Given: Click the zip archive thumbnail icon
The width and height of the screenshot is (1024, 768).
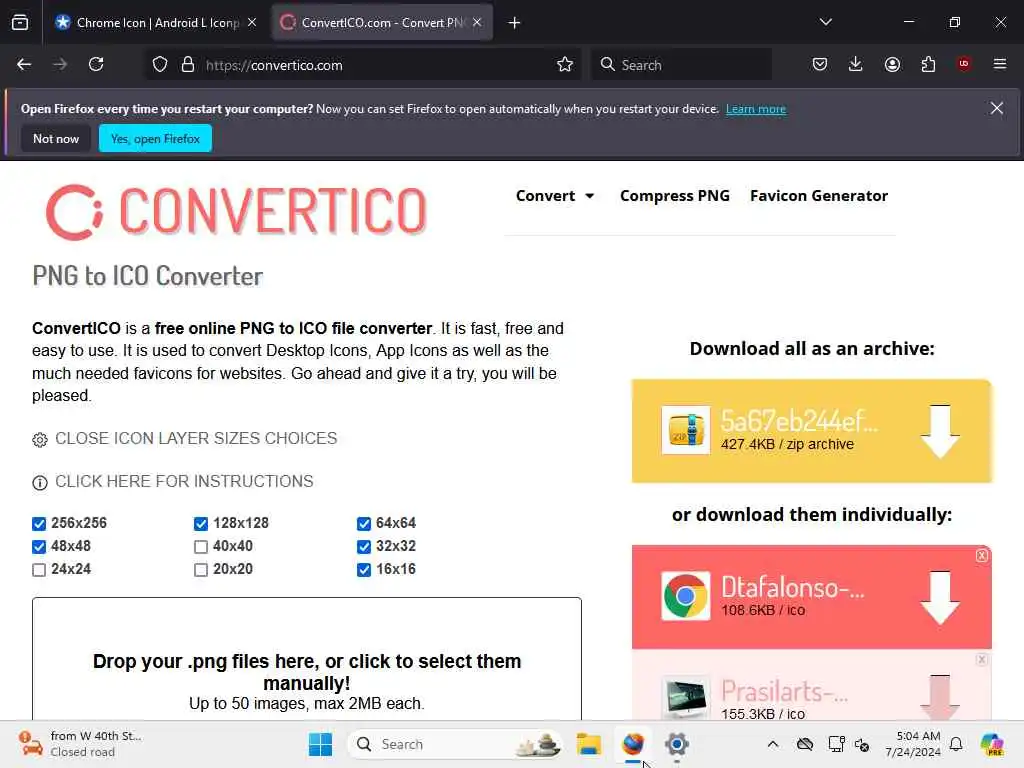Looking at the screenshot, I should (685, 430).
